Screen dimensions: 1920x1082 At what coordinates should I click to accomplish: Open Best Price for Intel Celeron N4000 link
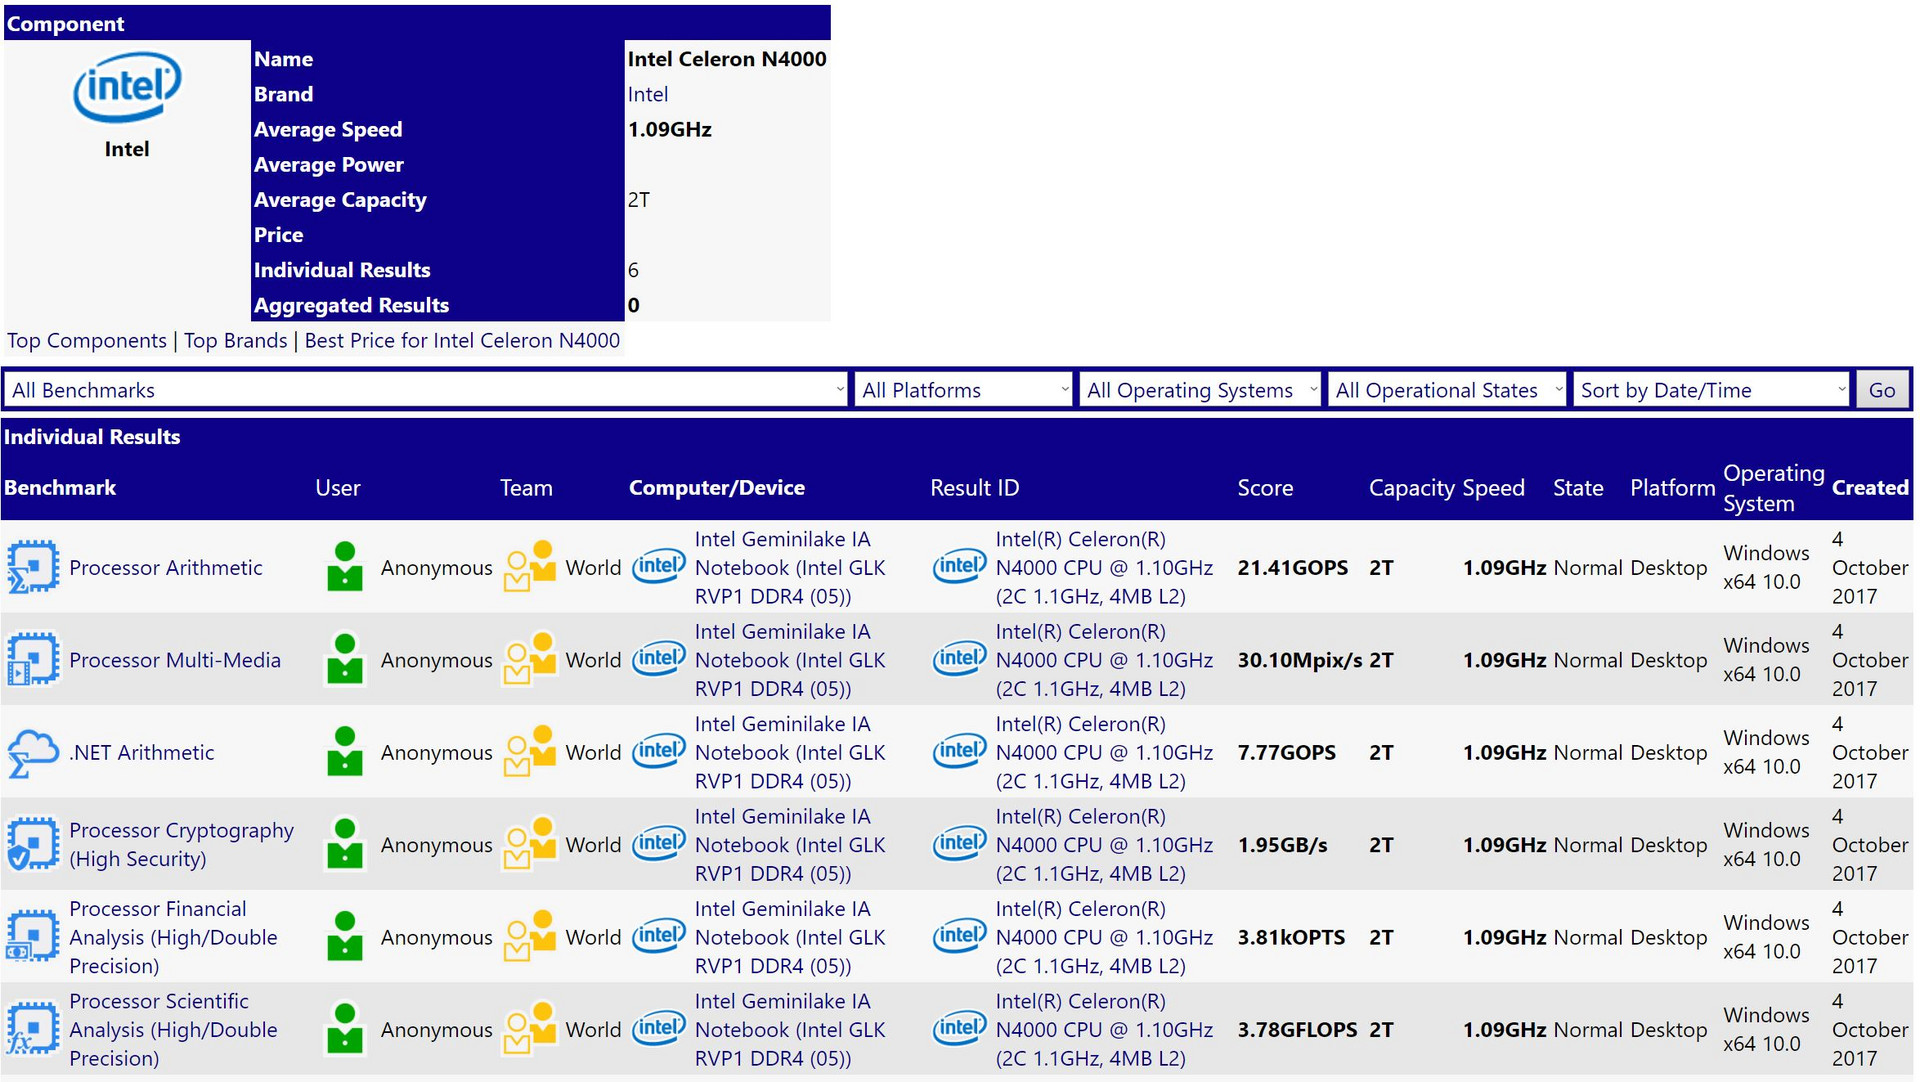pyautogui.click(x=462, y=340)
